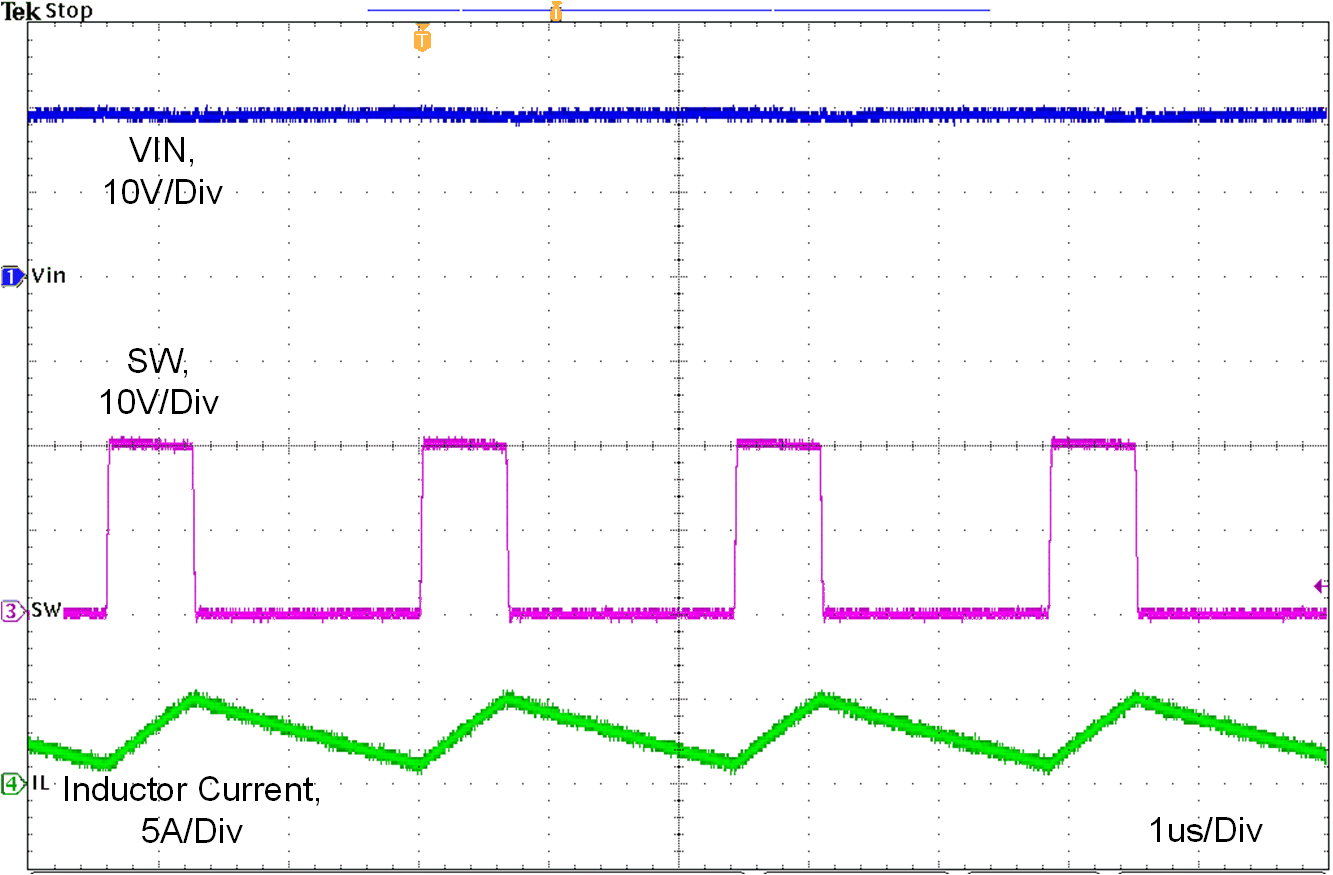The width and height of the screenshot is (1333, 875).
Task: Expand channel 1 settings via Vin label
Action: (x=47, y=276)
